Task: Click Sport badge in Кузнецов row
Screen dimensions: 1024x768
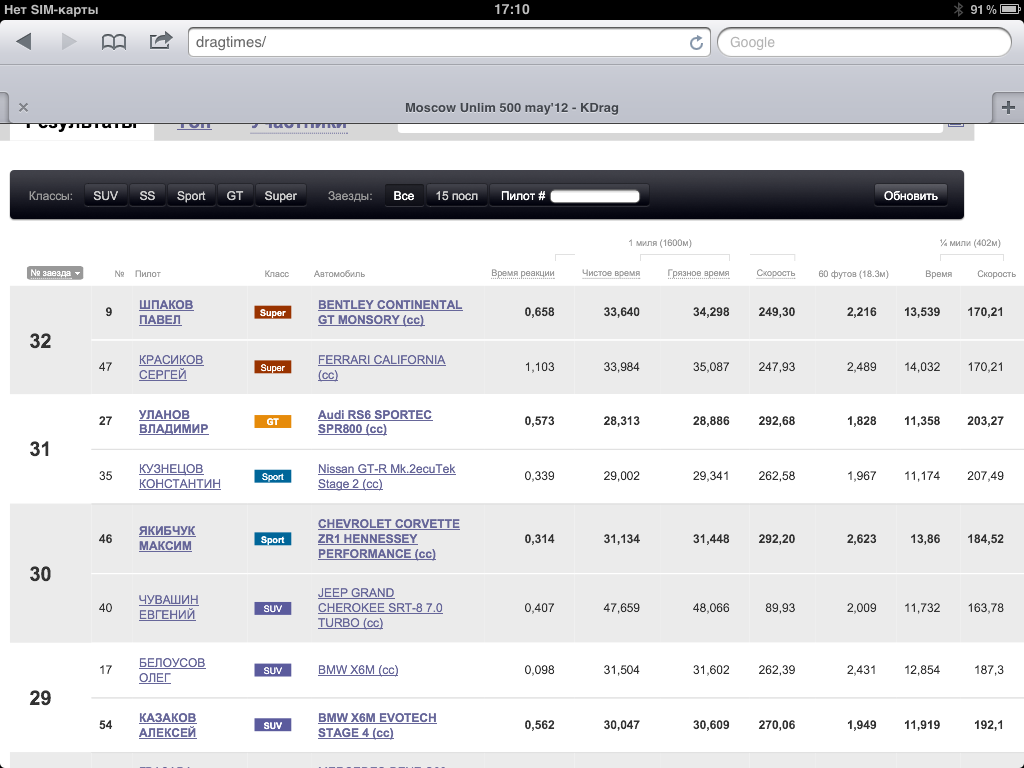Action: pos(272,477)
